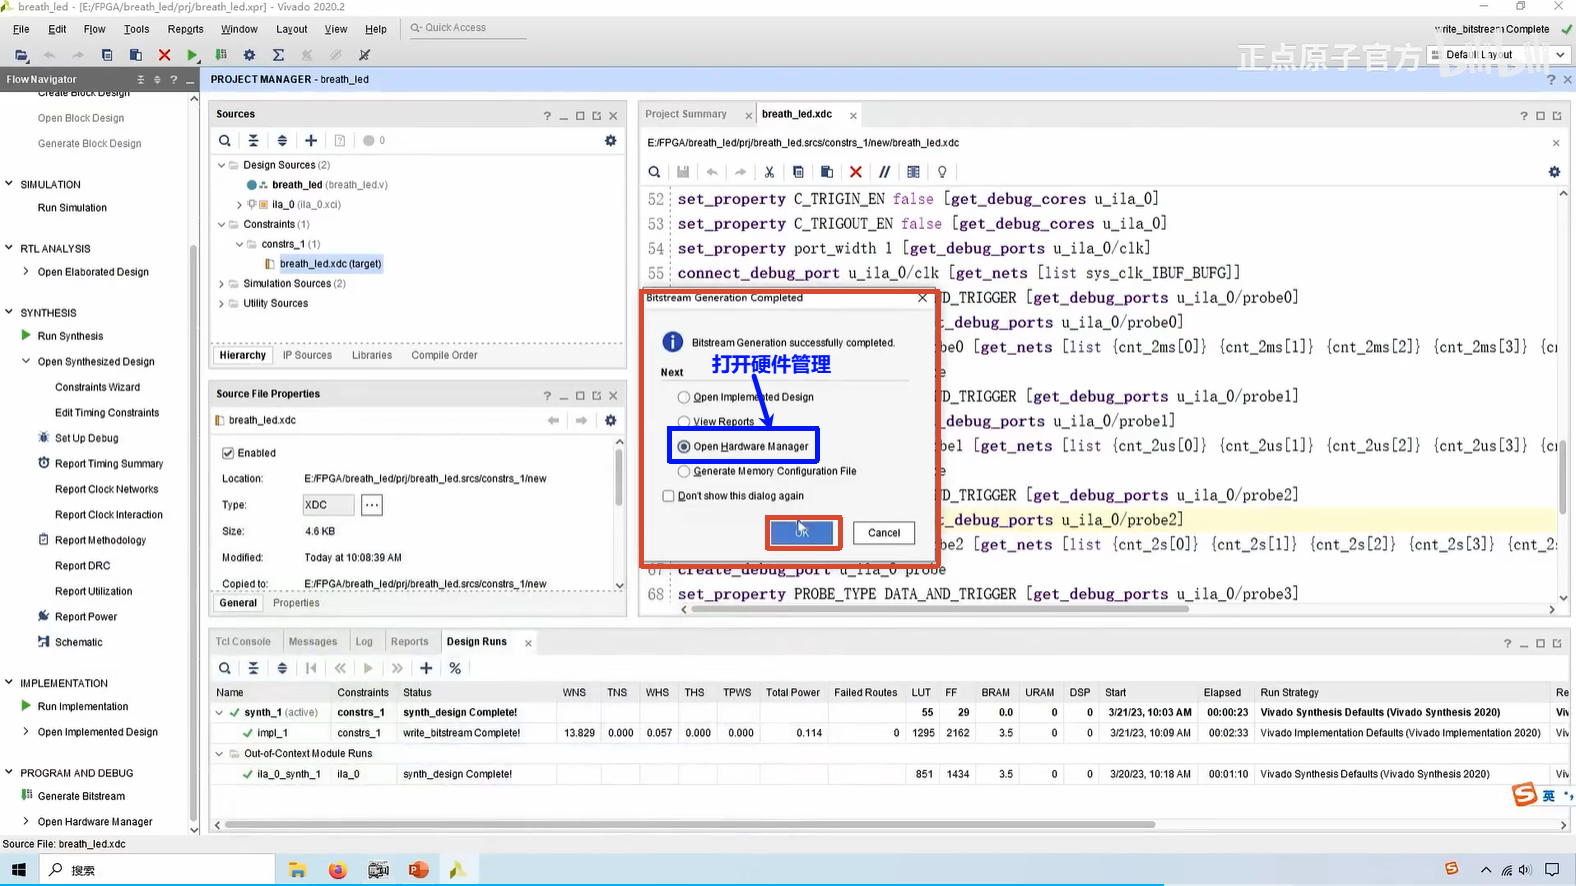This screenshot has width=1576, height=886.
Task: Collapse Constraints tree node
Action: [x=222, y=224]
